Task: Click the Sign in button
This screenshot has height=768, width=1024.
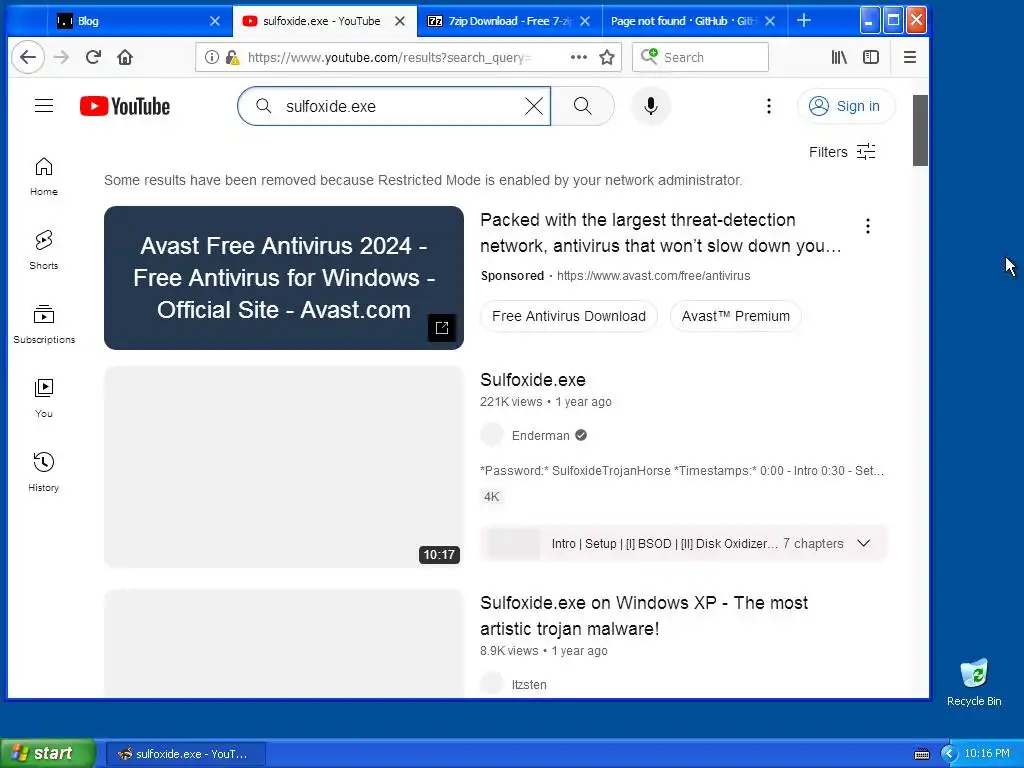Action: click(x=846, y=106)
